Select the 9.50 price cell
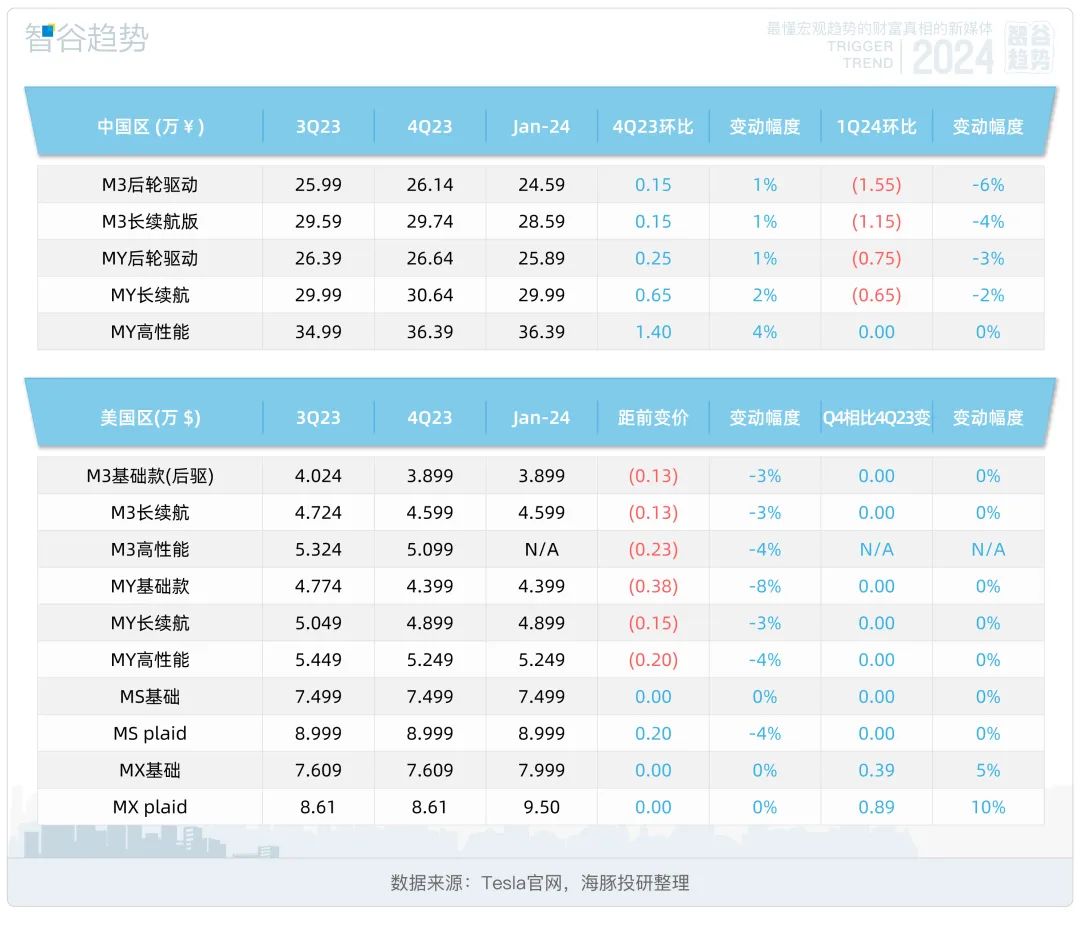The width and height of the screenshot is (1080, 932). [x=541, y=807]
